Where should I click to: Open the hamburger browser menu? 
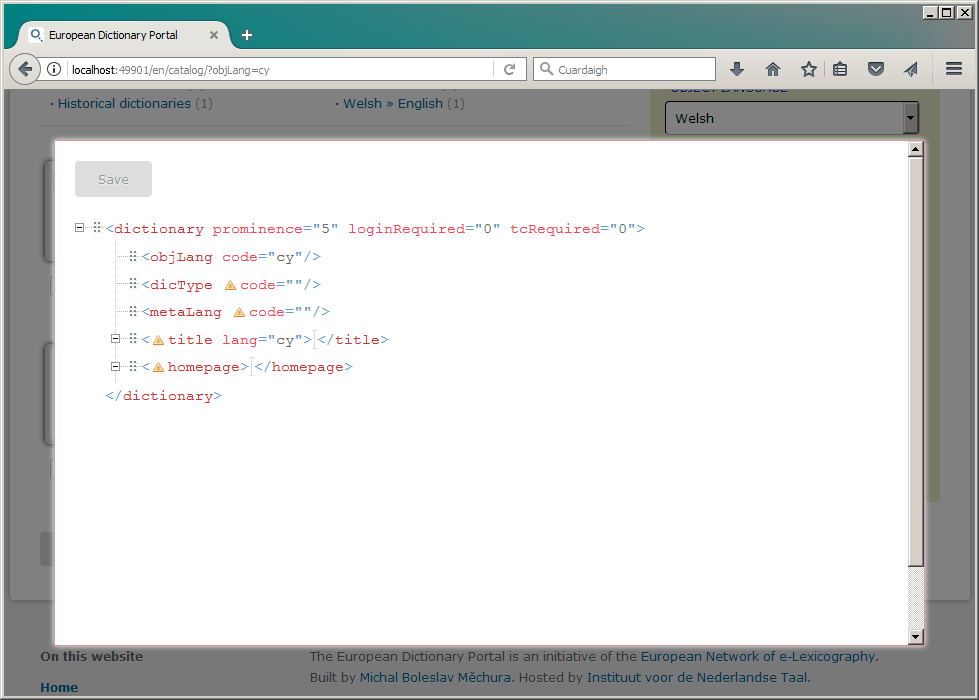953,69
